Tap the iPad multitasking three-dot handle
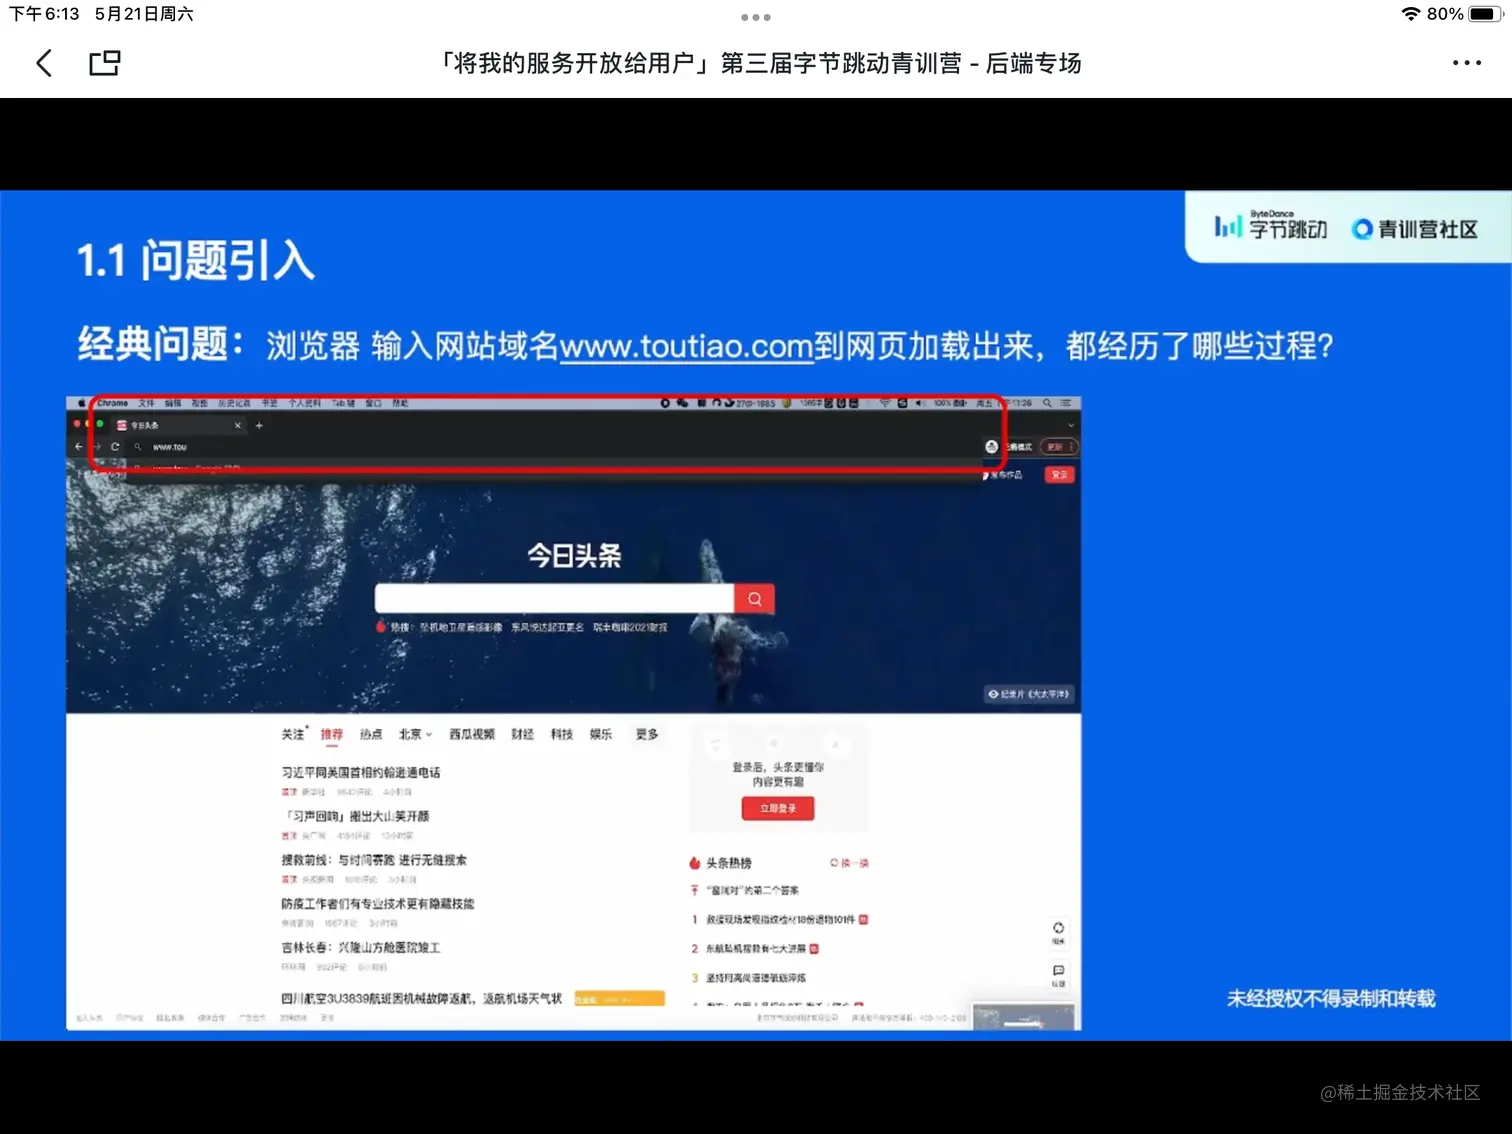The width and height of the screenshot is (1512, 1134). click(755, 17)
